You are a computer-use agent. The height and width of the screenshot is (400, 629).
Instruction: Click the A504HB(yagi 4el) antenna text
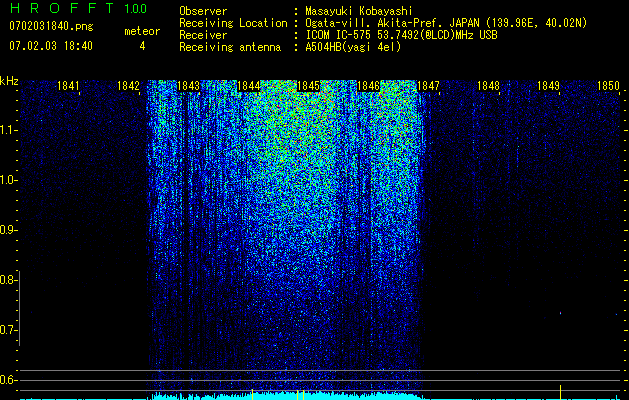coord(353,47)
